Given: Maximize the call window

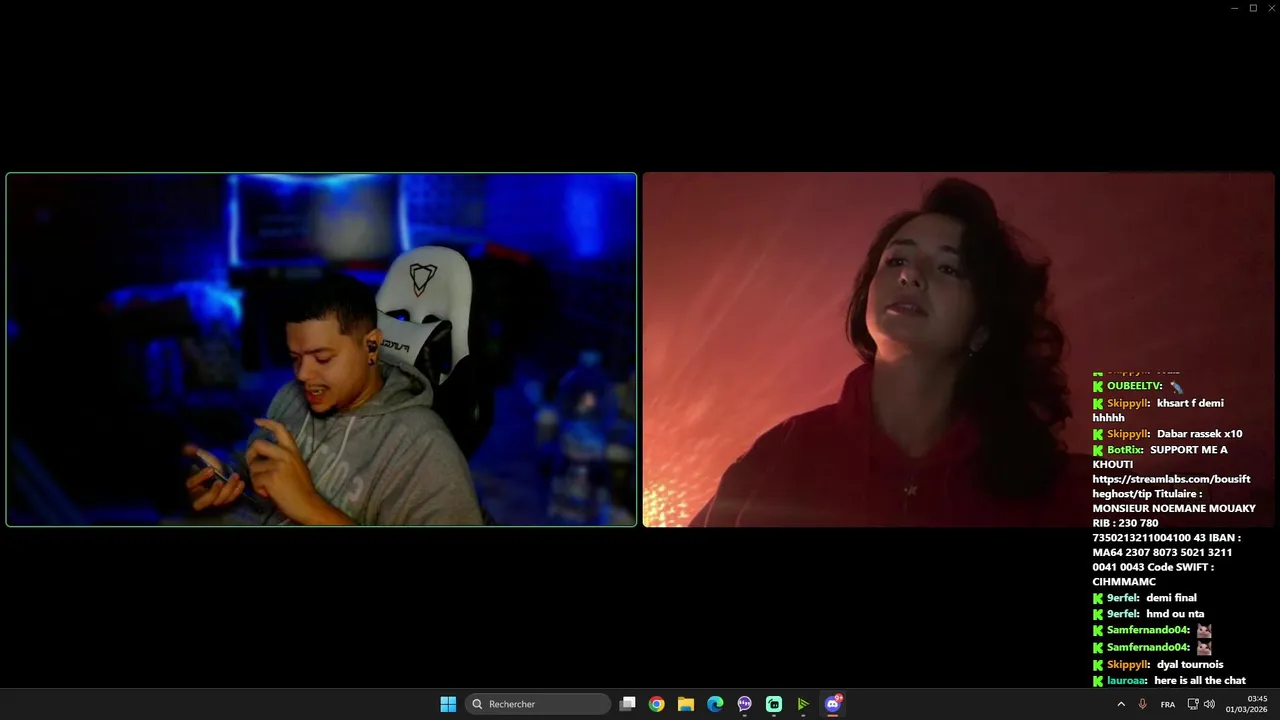Looking at the screenshot, I should [1253, 8].
